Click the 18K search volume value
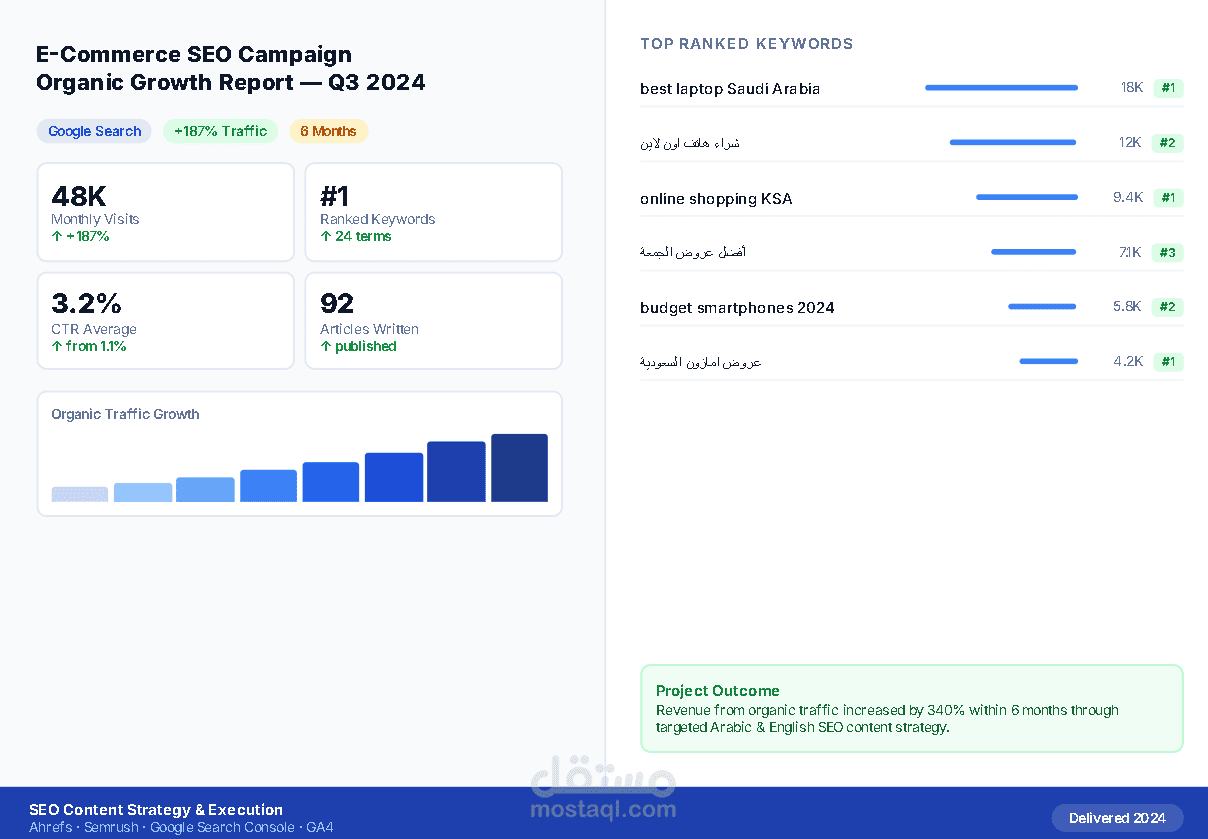 (x=1131, y=88)
